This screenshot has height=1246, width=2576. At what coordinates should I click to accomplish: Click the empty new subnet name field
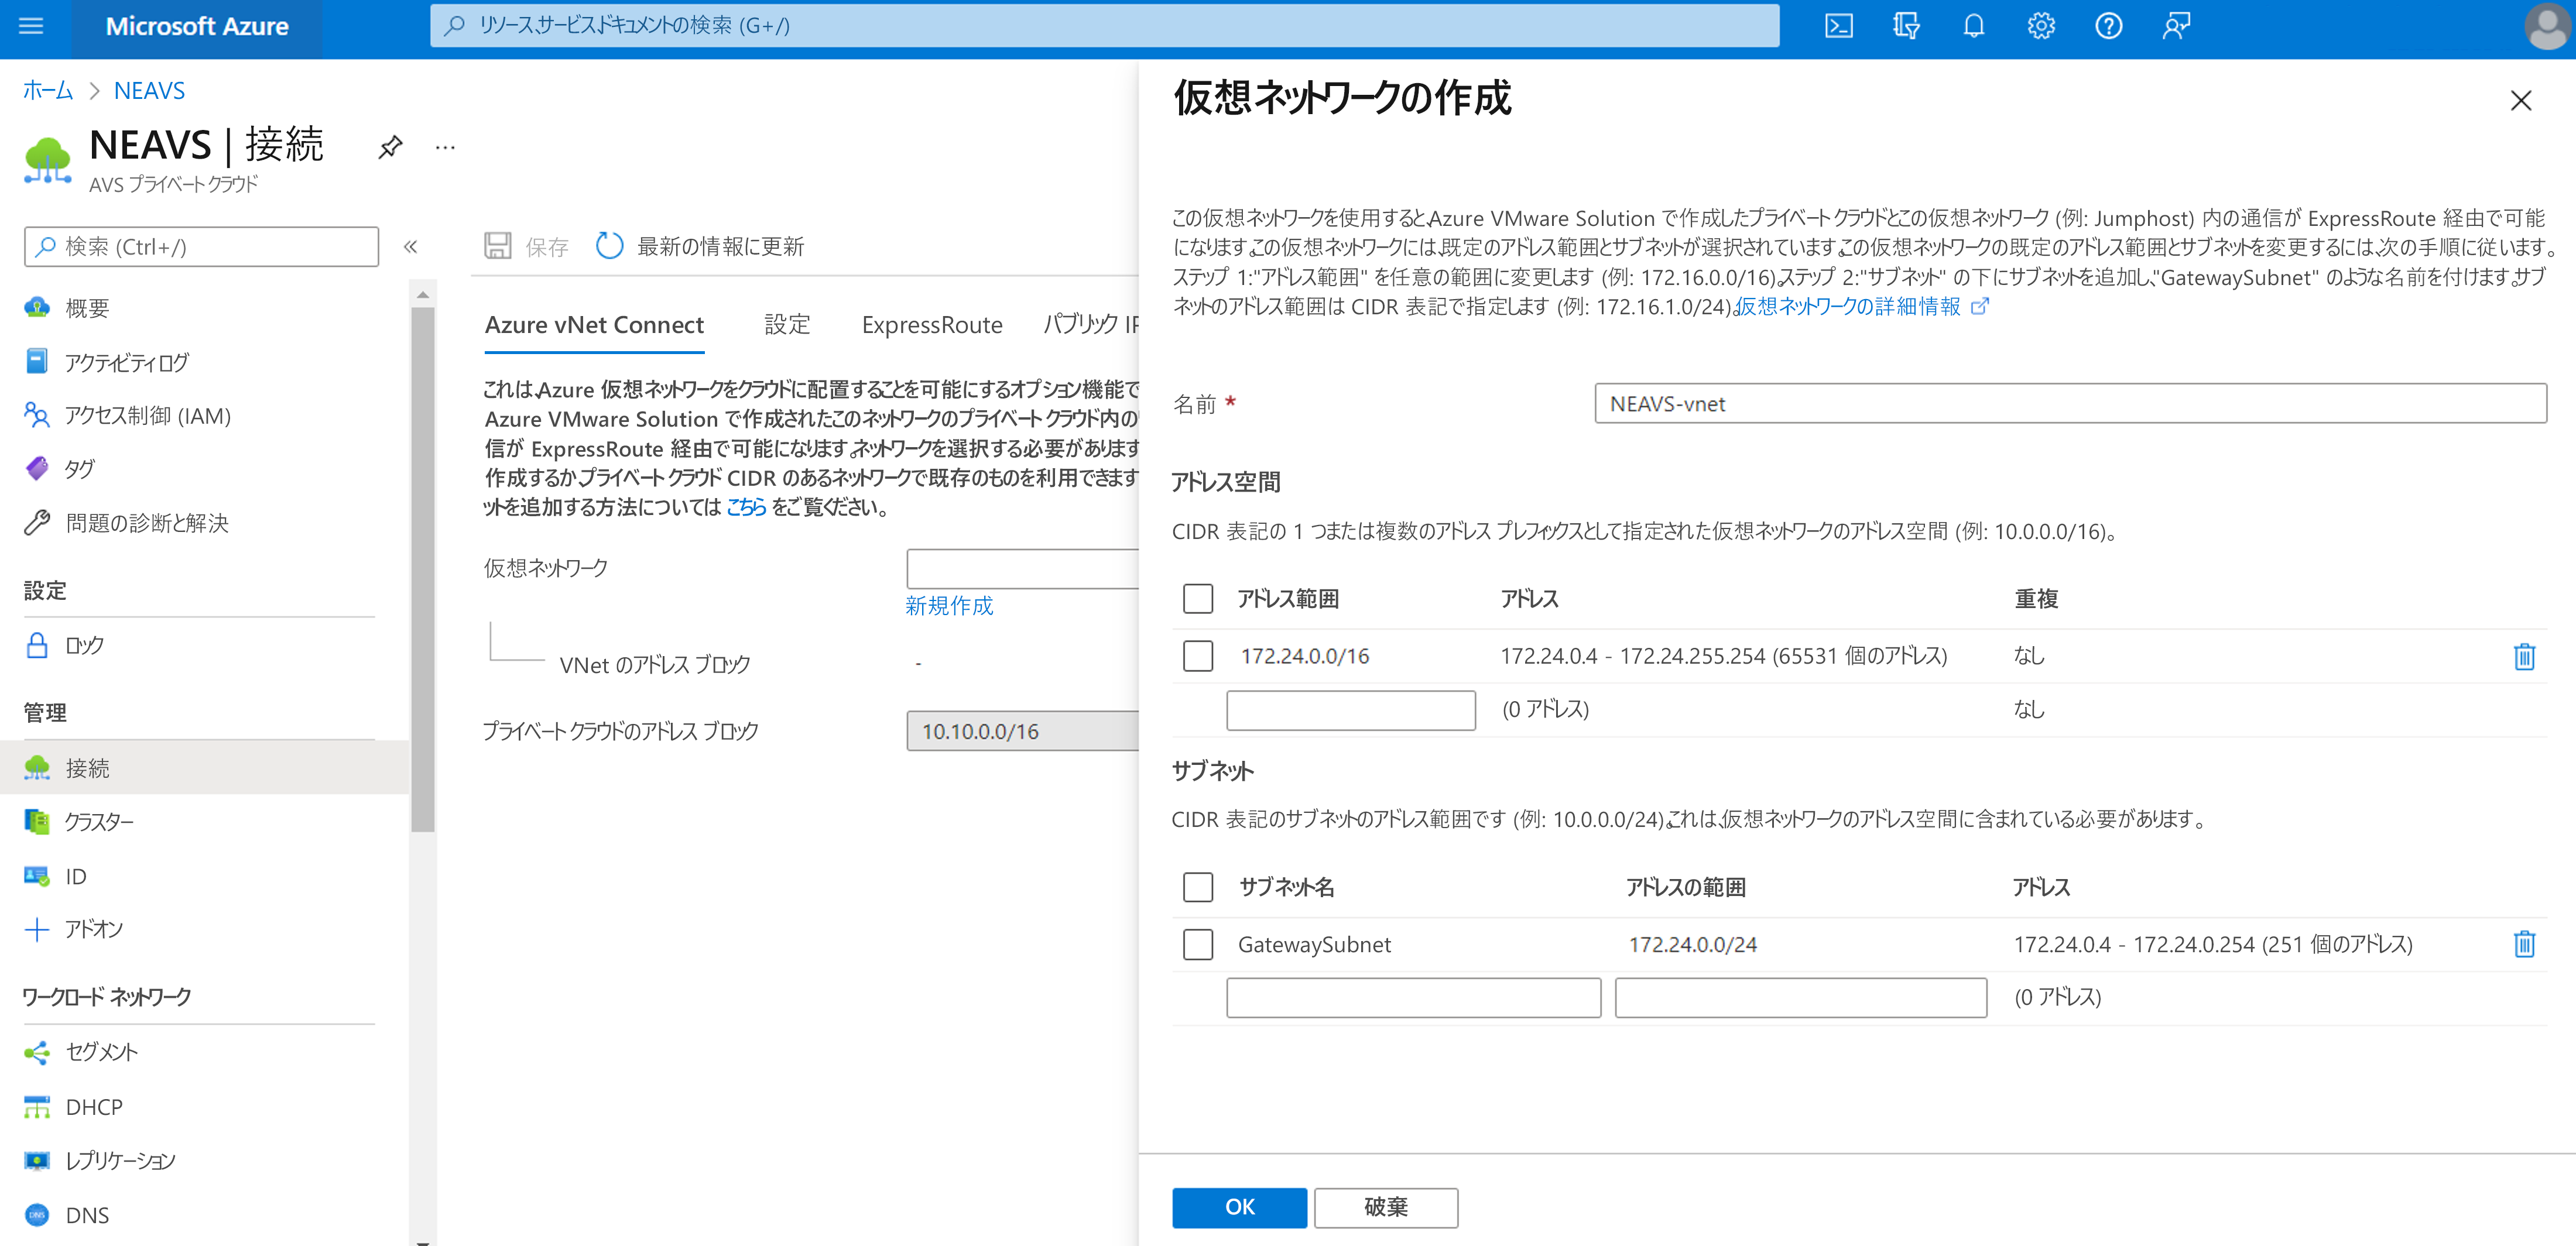point(1413,998)
